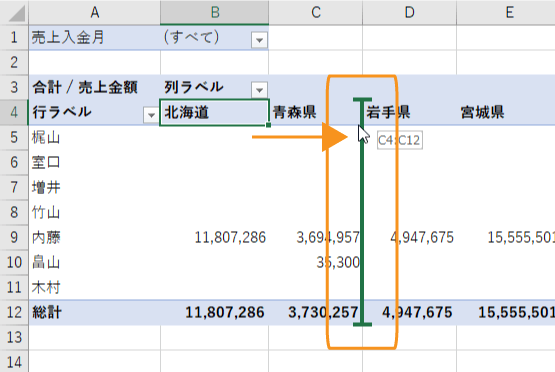
Task: Select row 2 header
Action: [14, 62]
